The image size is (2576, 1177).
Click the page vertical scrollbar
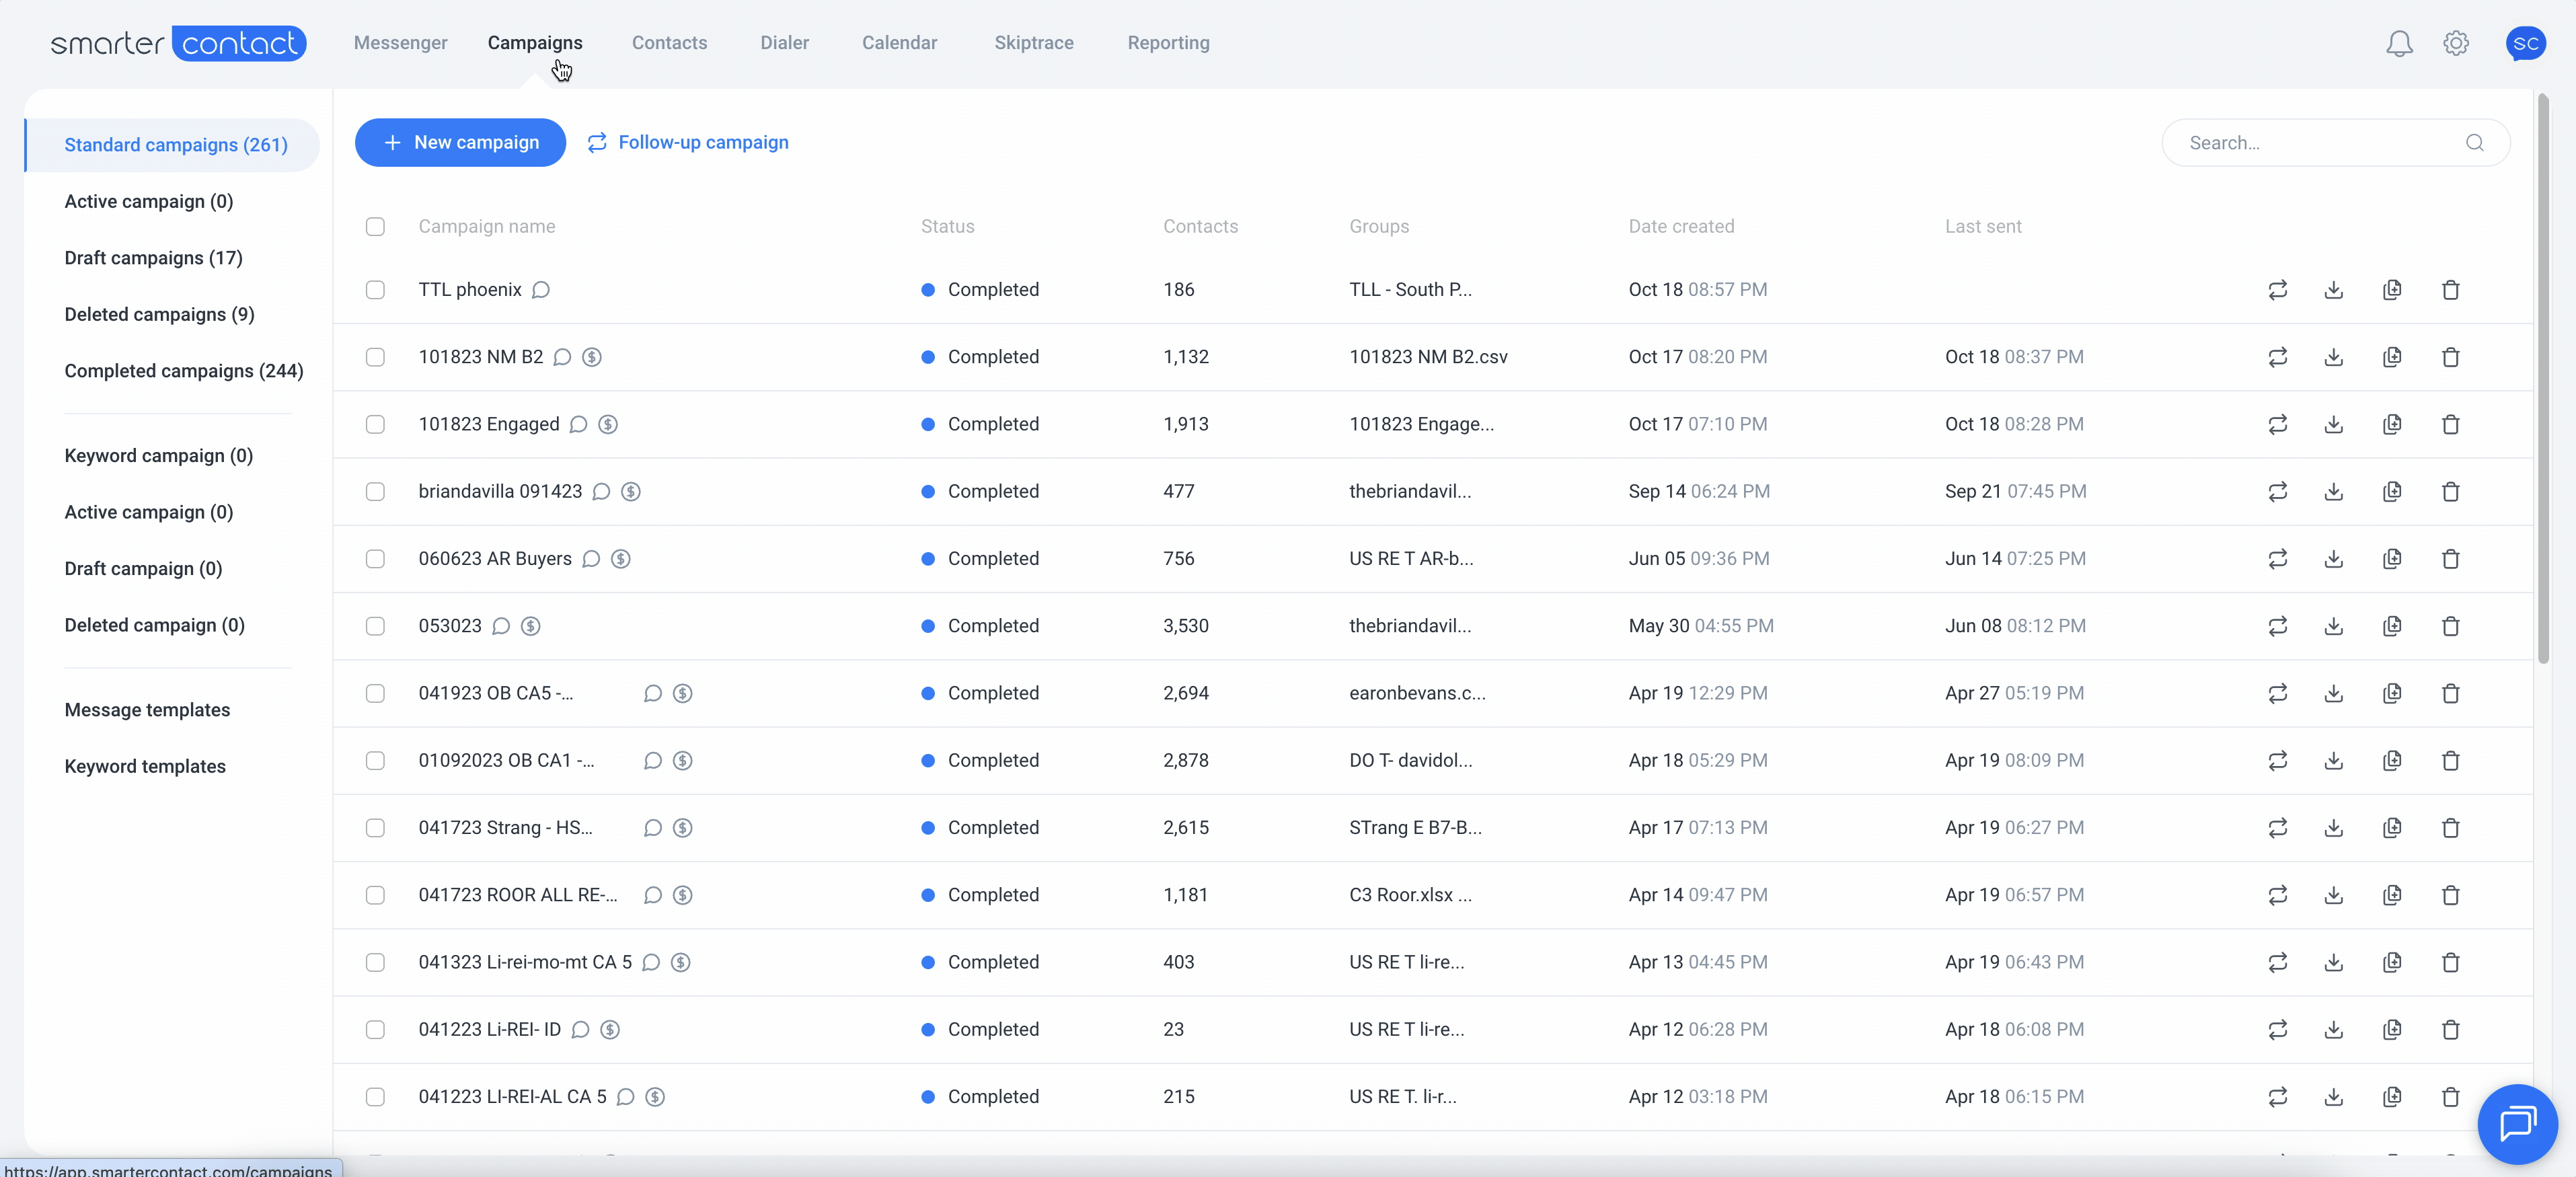(x=2543, y=378)
